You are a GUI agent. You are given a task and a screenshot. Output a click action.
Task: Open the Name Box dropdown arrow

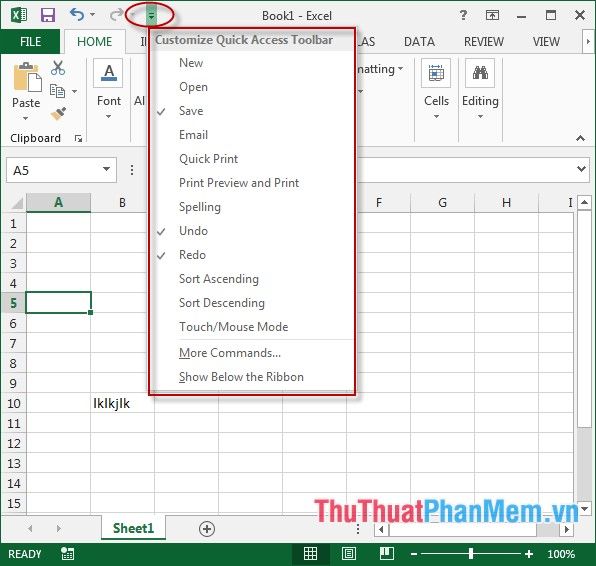(106, 169)
